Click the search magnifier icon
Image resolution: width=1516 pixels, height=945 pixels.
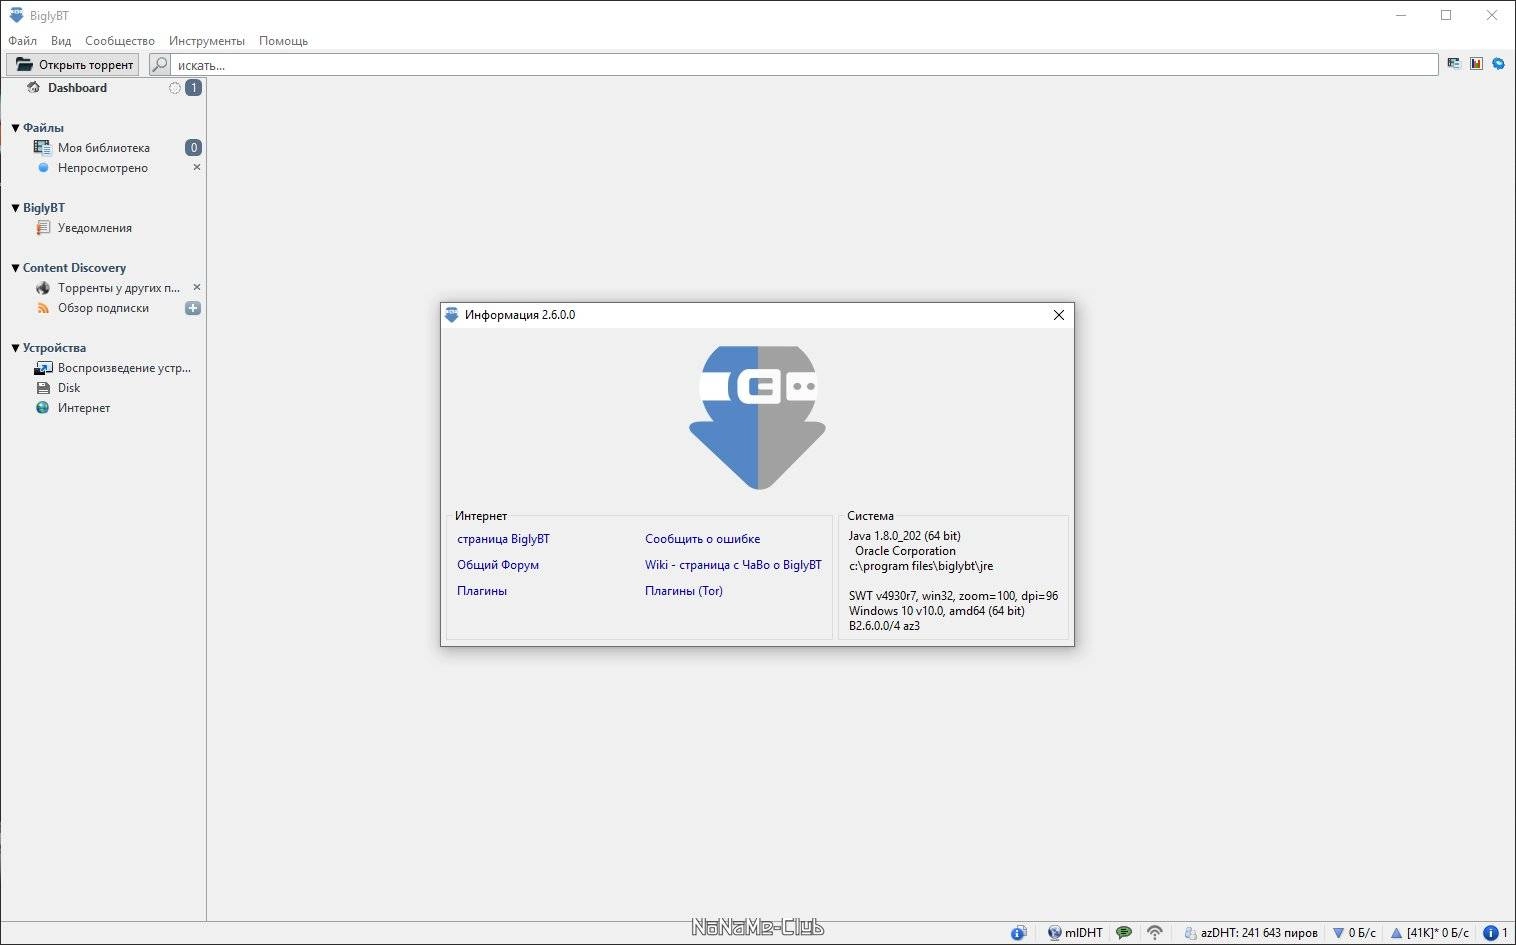pyautogui.click(x=160, y=65)
